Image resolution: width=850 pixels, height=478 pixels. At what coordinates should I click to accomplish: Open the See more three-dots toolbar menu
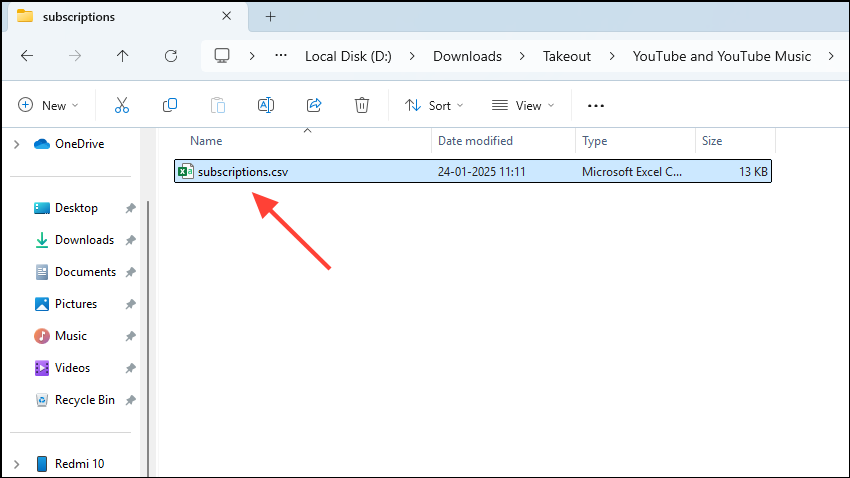(596, 106)
